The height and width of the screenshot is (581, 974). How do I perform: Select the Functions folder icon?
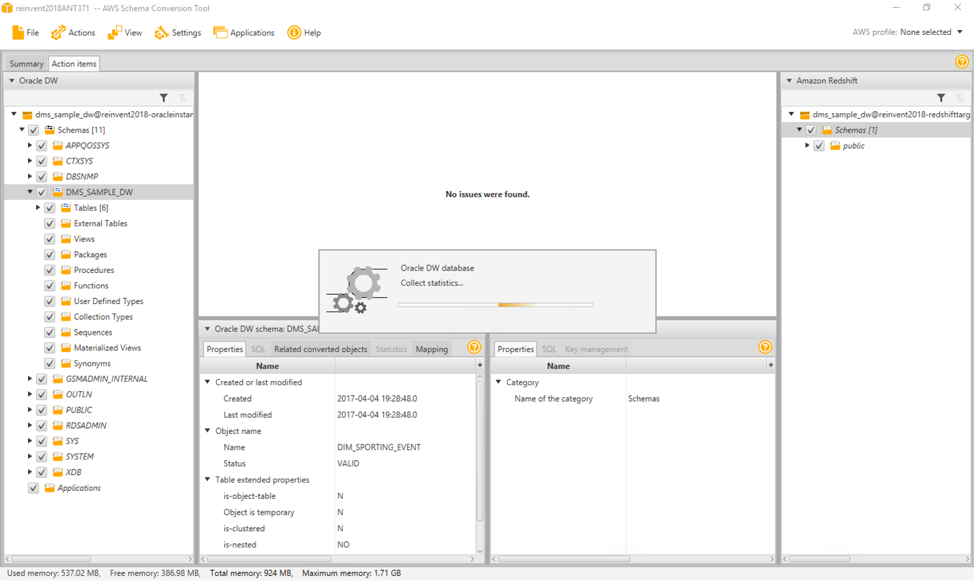coord(66,285)
